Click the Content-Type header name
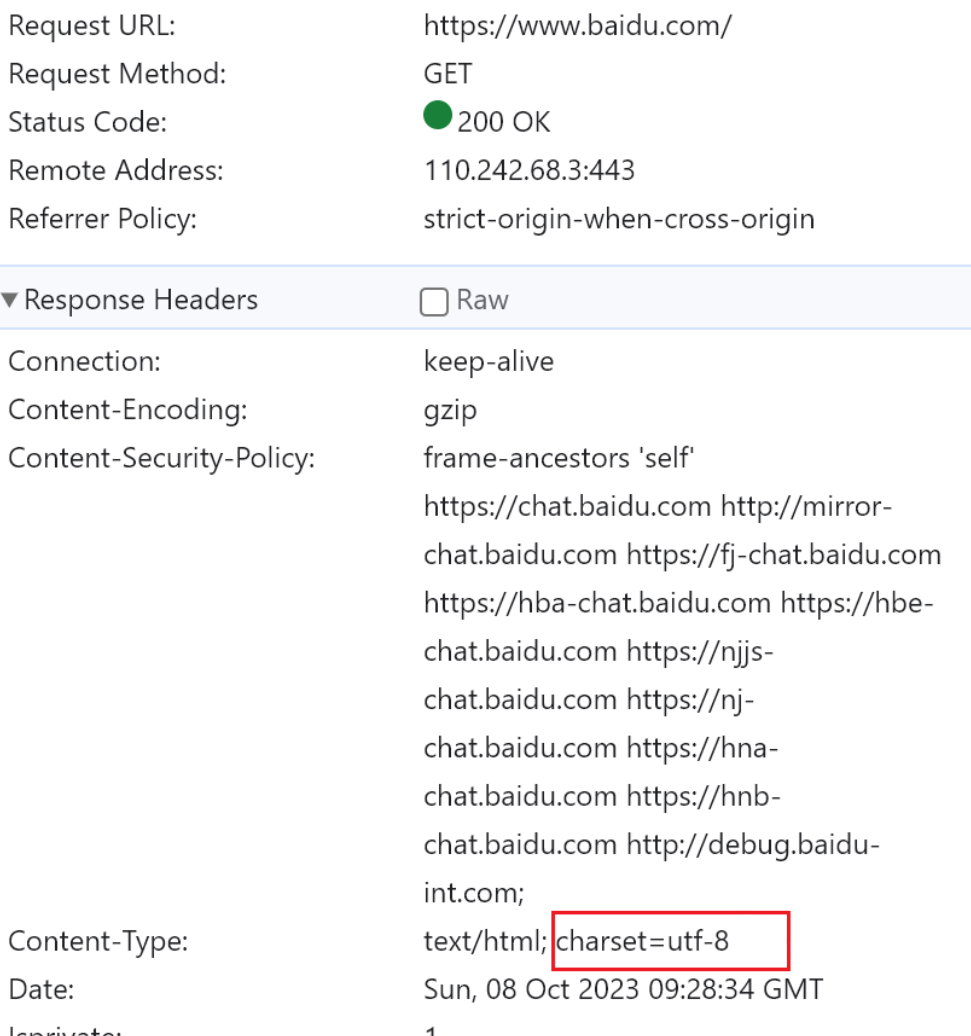971x1036 pixels. tap(98, 941)
